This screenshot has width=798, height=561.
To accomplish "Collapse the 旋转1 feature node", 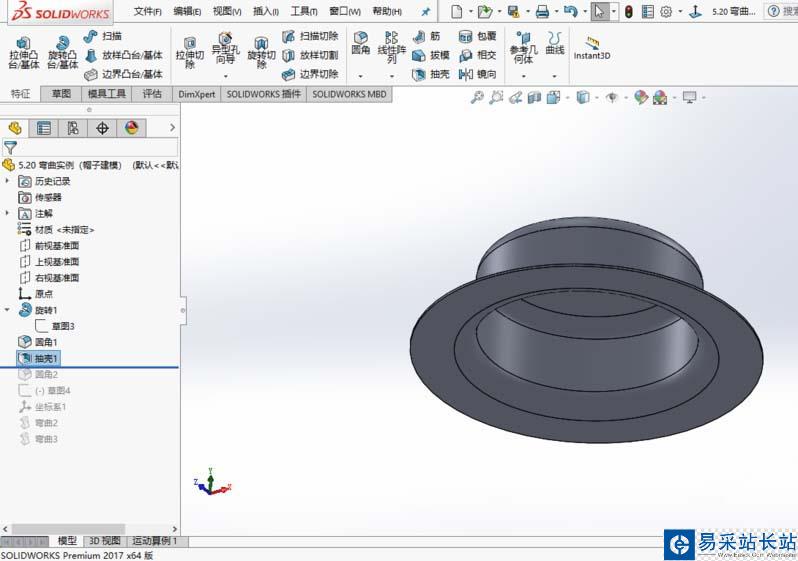I will pos(8,310).
